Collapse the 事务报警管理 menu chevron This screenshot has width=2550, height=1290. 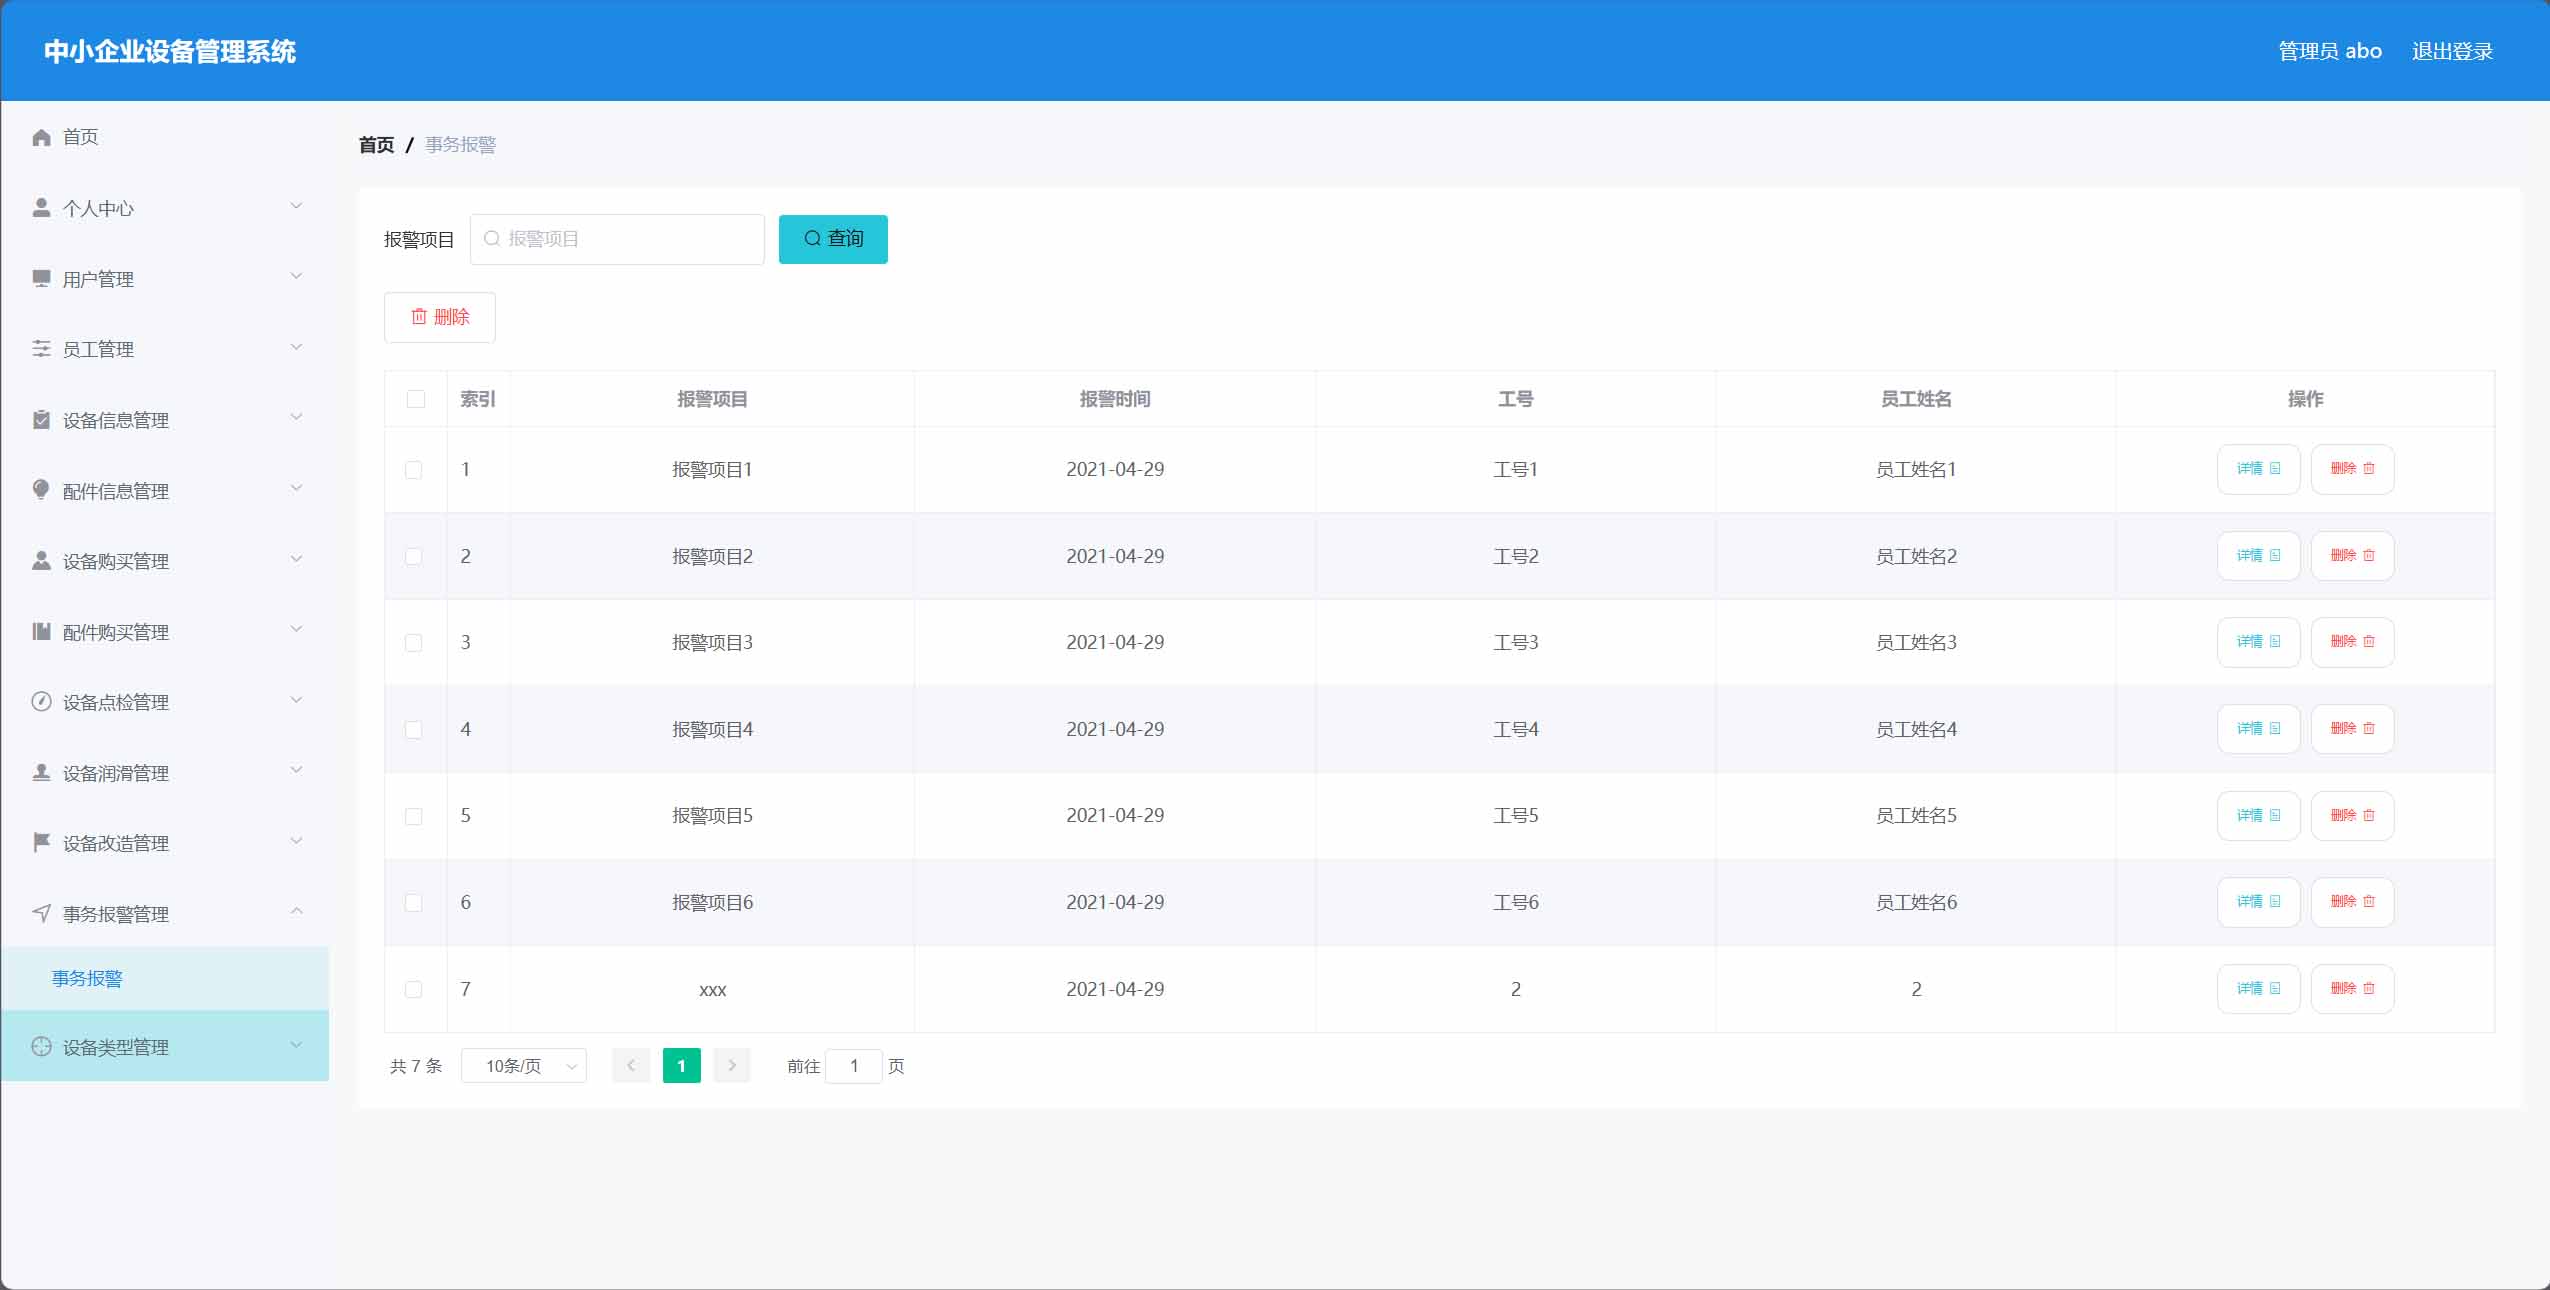click(296, 911)
